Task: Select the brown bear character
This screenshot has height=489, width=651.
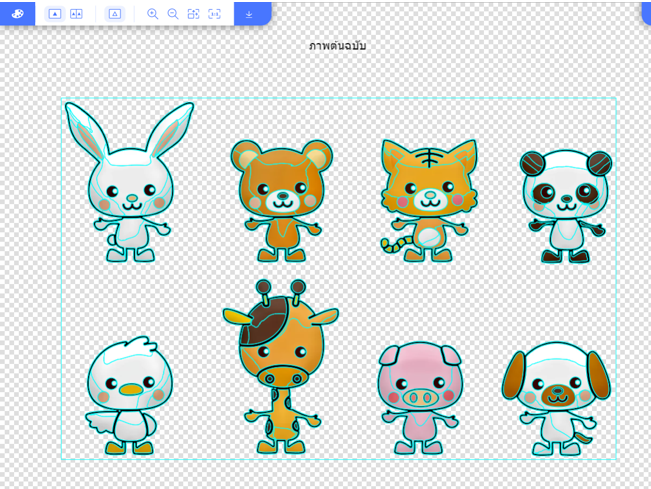Action: pyautogui.click(x=282, y=200)
